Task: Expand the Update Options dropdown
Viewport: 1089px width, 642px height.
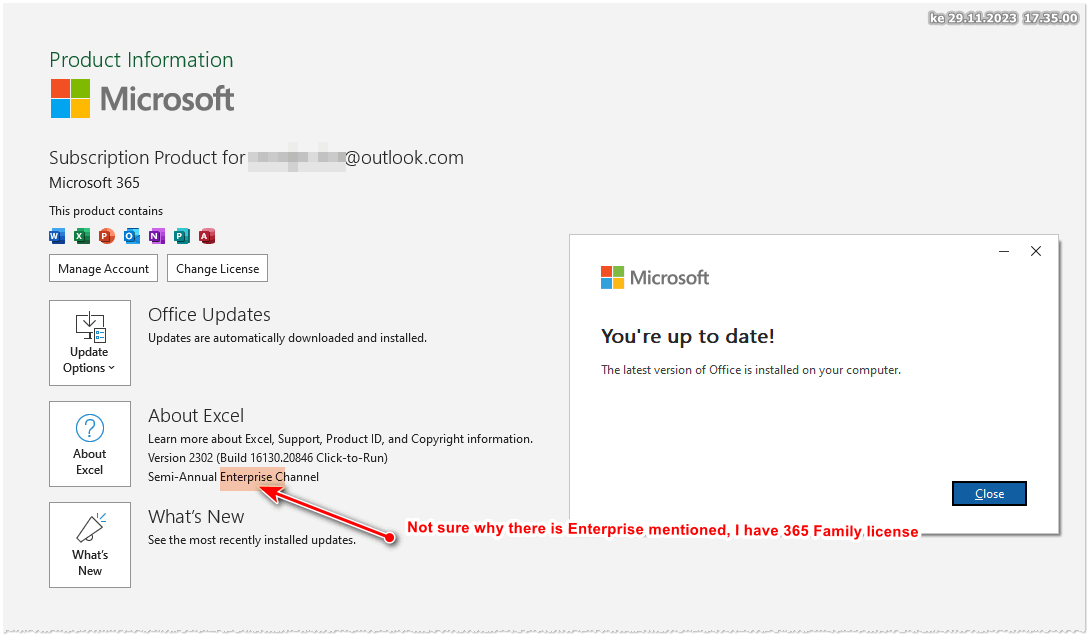Action: [90, 343]
